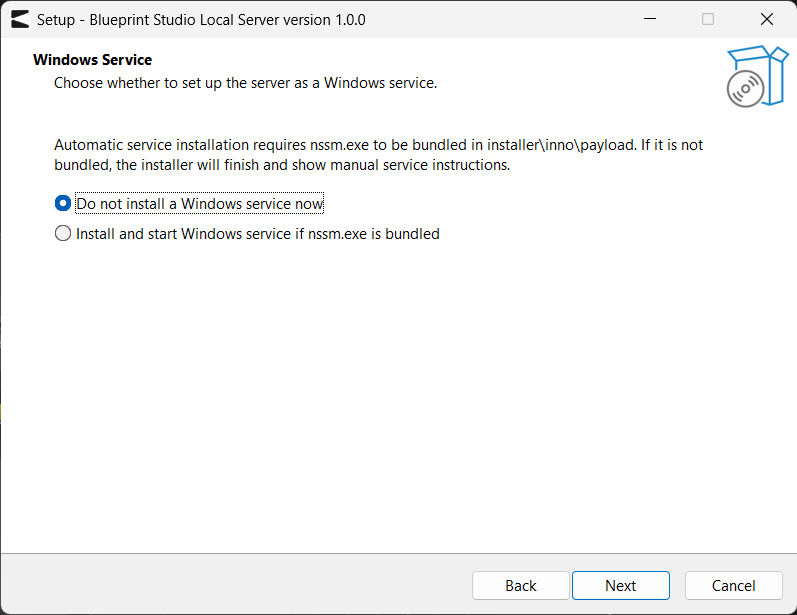This screenshot has height=615, width=797.
Task: Click the Next button
Action: point(621,586)
